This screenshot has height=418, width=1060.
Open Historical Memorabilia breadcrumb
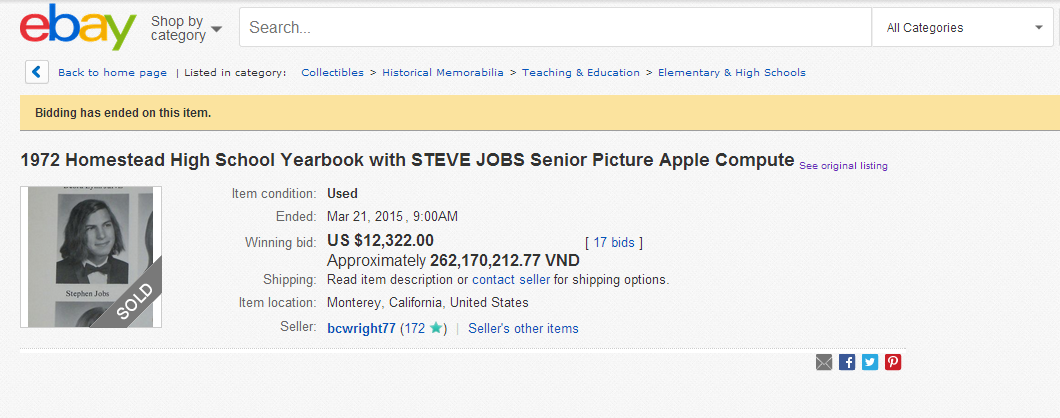click(x=443, y=73)
